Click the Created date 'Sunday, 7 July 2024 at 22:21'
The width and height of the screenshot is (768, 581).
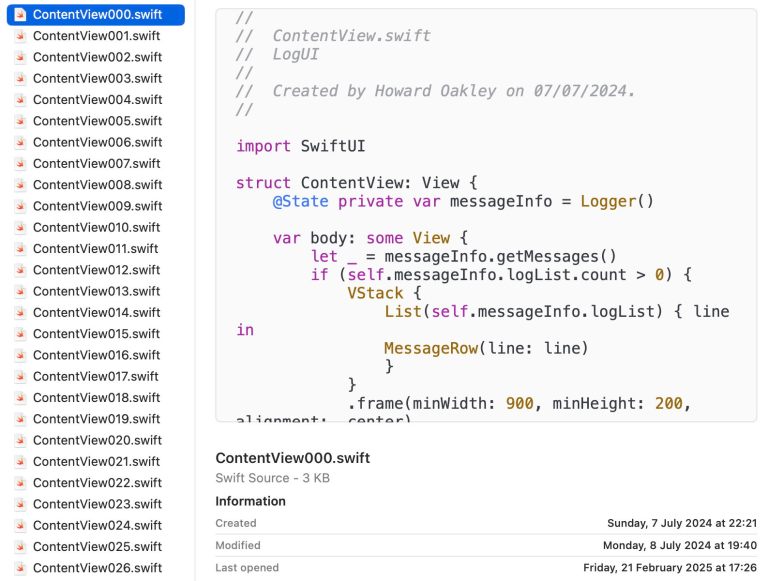pos(682,523)
